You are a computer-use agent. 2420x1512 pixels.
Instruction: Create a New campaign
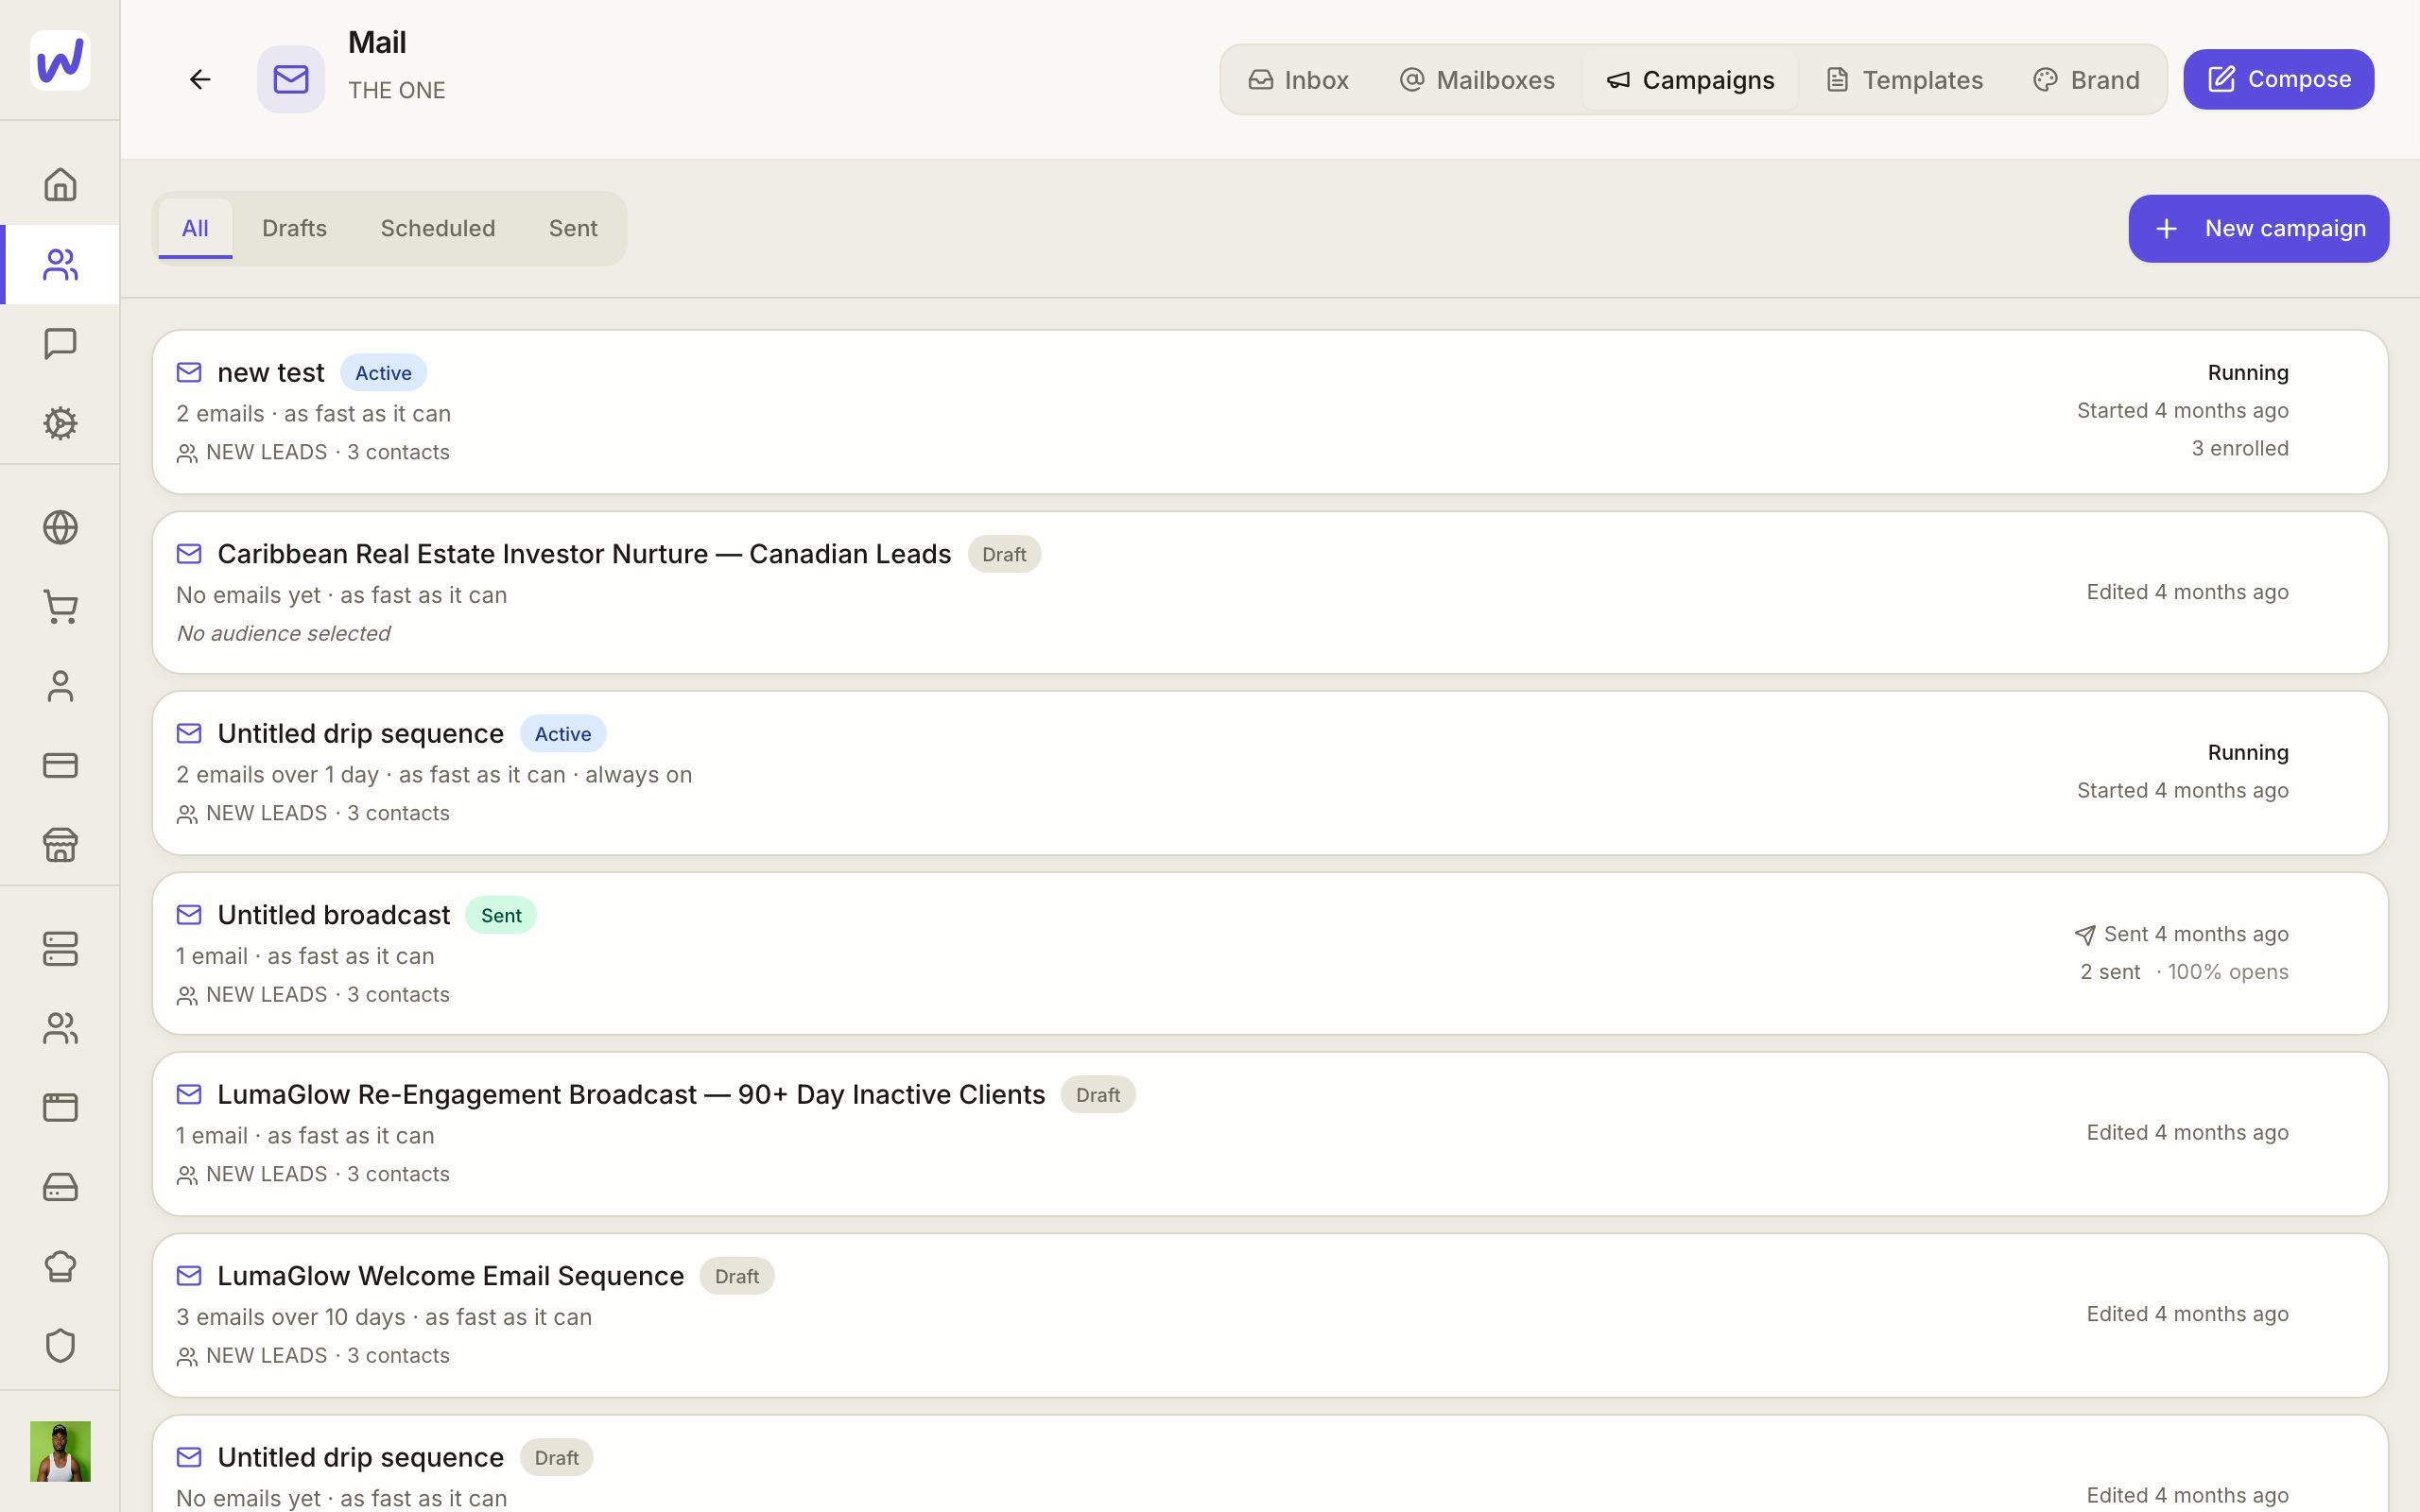pos(2258,229)
